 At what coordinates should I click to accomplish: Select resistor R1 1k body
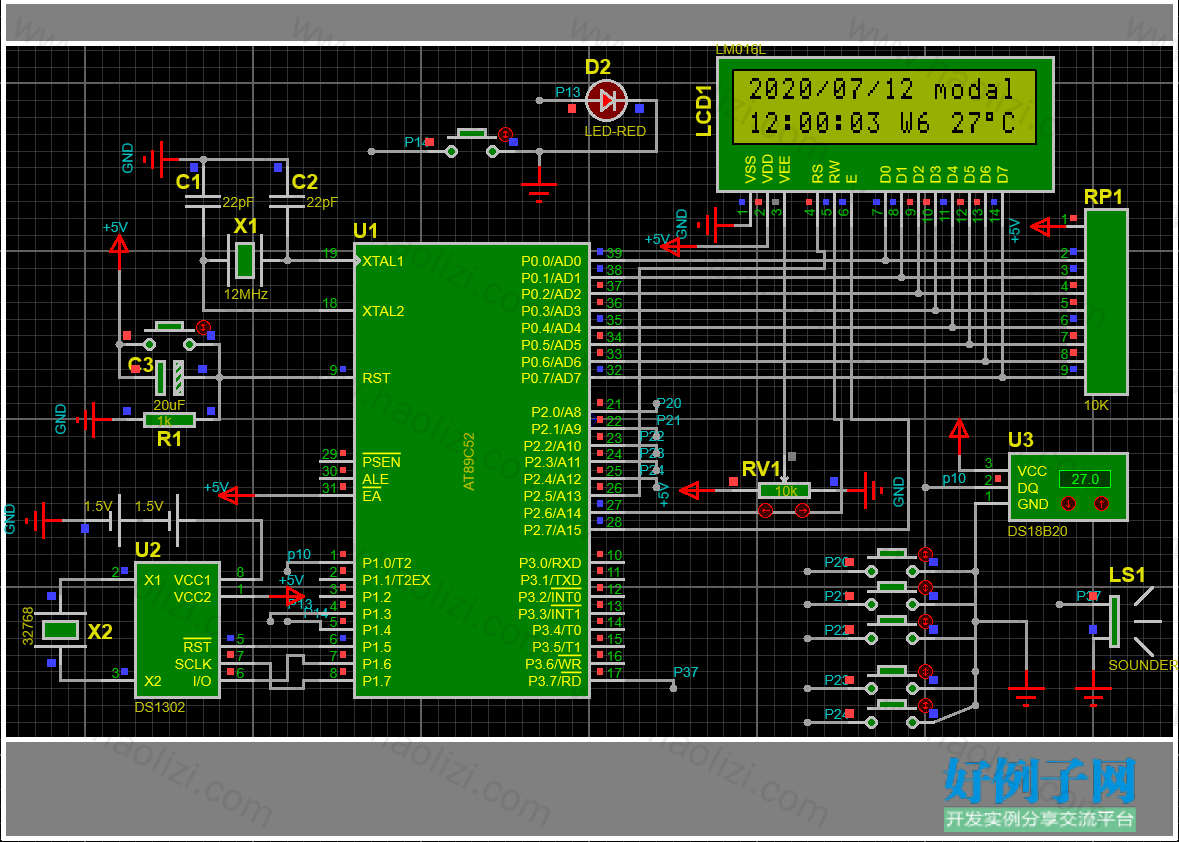tap(169, 420)
